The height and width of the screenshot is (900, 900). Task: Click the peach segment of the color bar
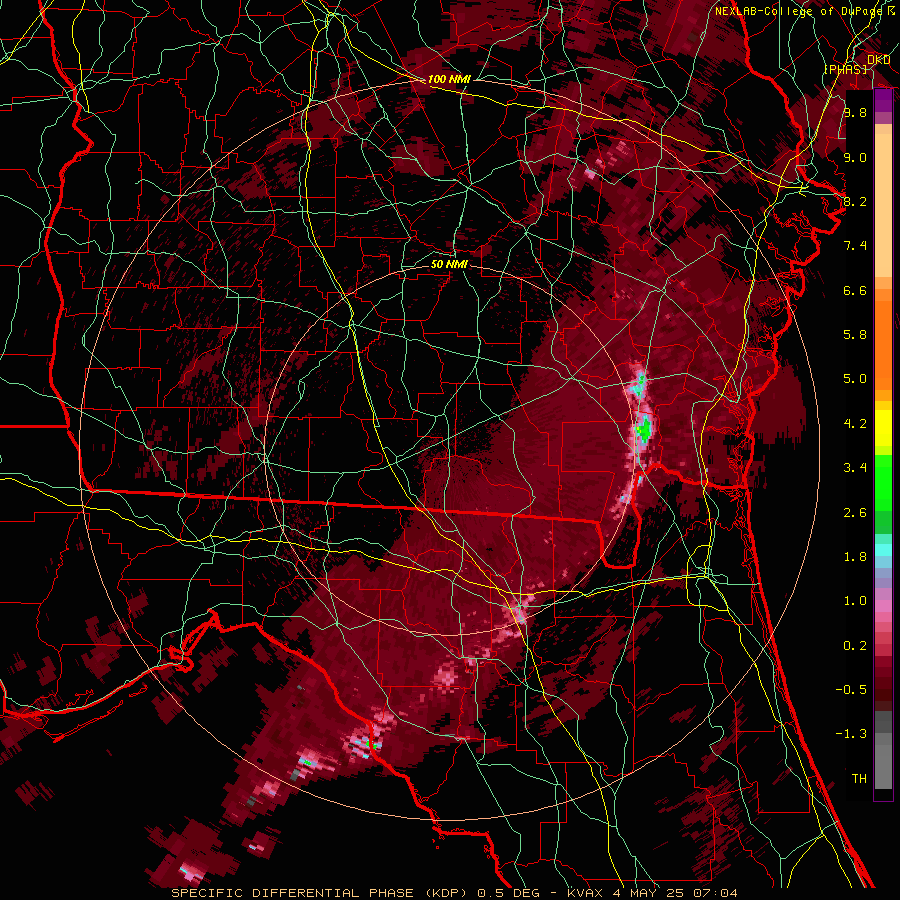tap(883, 201)
